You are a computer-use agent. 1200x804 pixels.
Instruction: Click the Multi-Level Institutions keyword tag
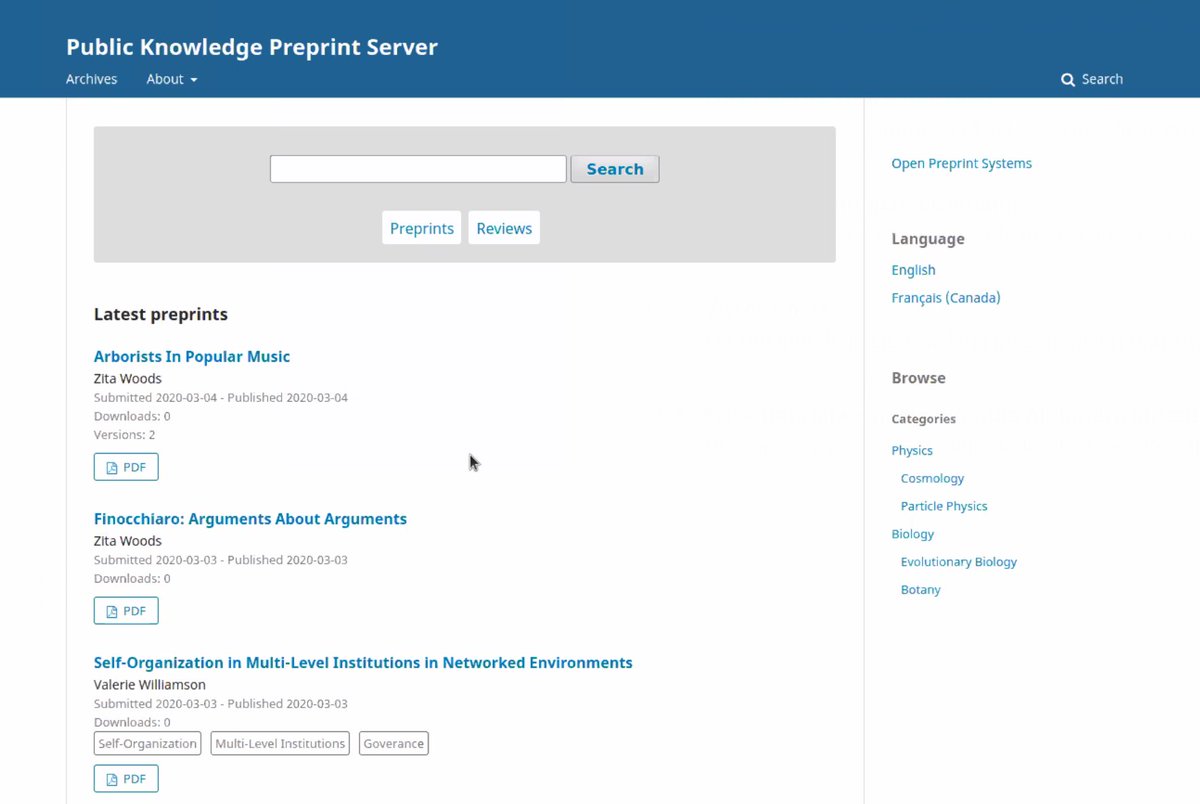click(x=280, y=743)
